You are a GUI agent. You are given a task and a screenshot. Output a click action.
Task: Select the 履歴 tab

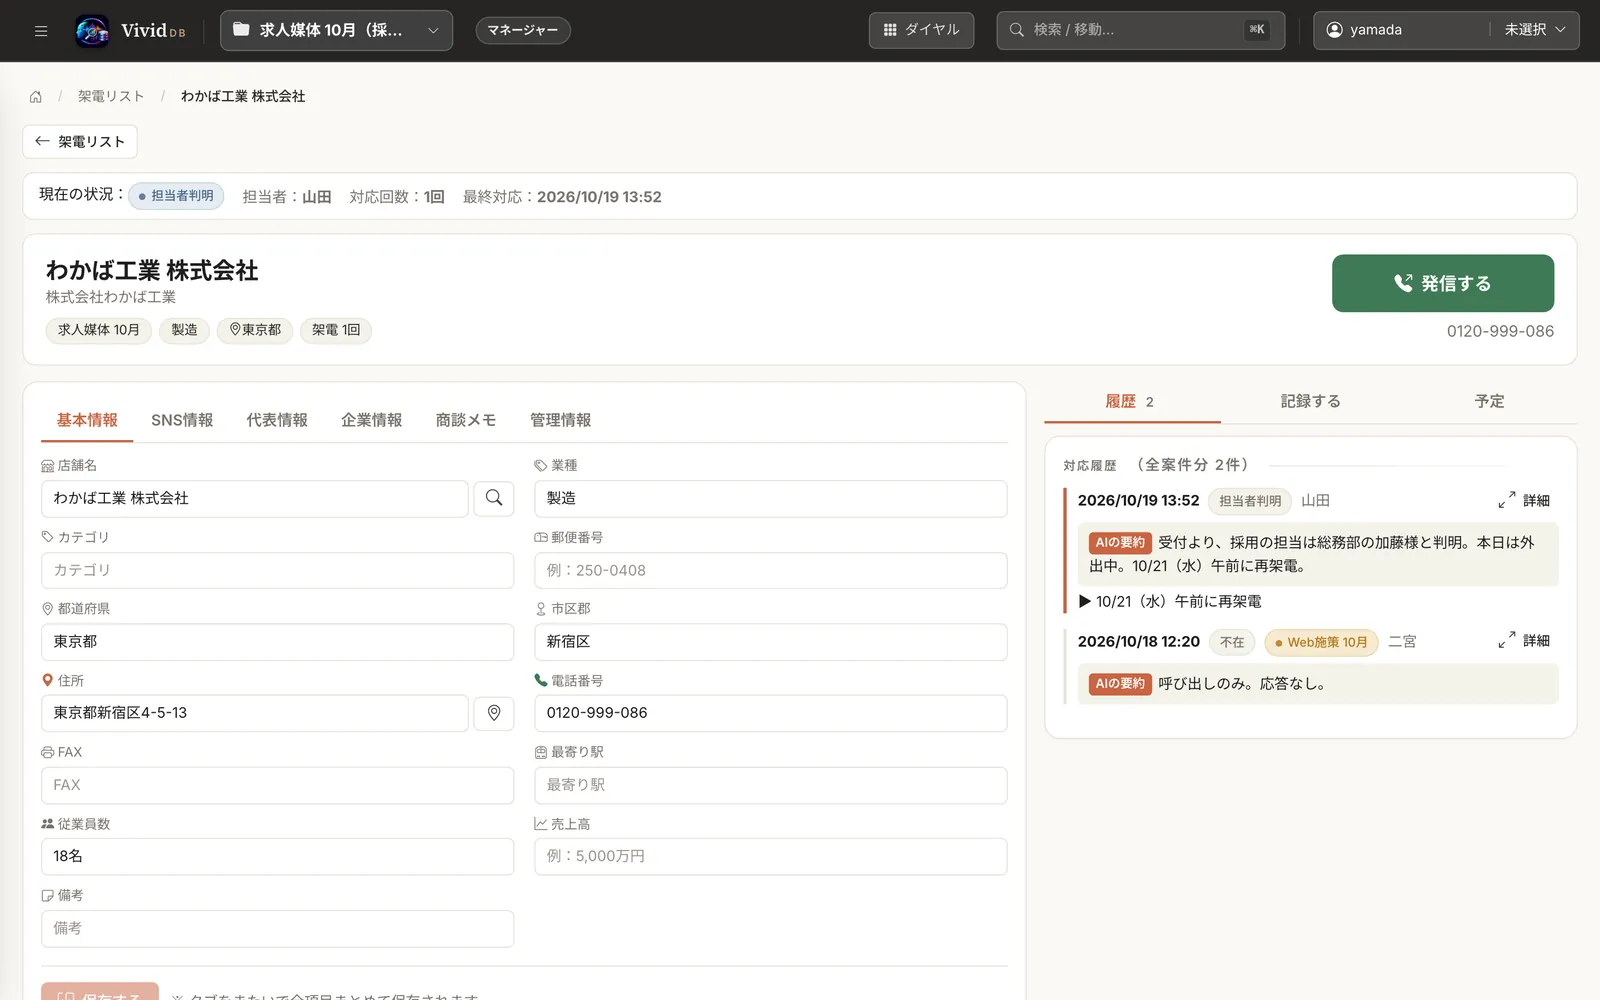click(1132, 401)
